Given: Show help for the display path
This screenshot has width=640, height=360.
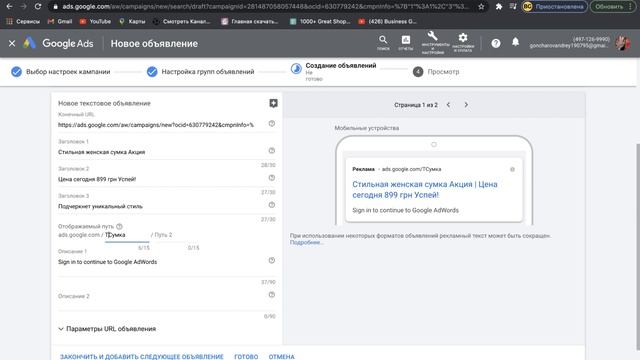Looking at the screenshot, I should pyautogui.click(x=119, y=226).
